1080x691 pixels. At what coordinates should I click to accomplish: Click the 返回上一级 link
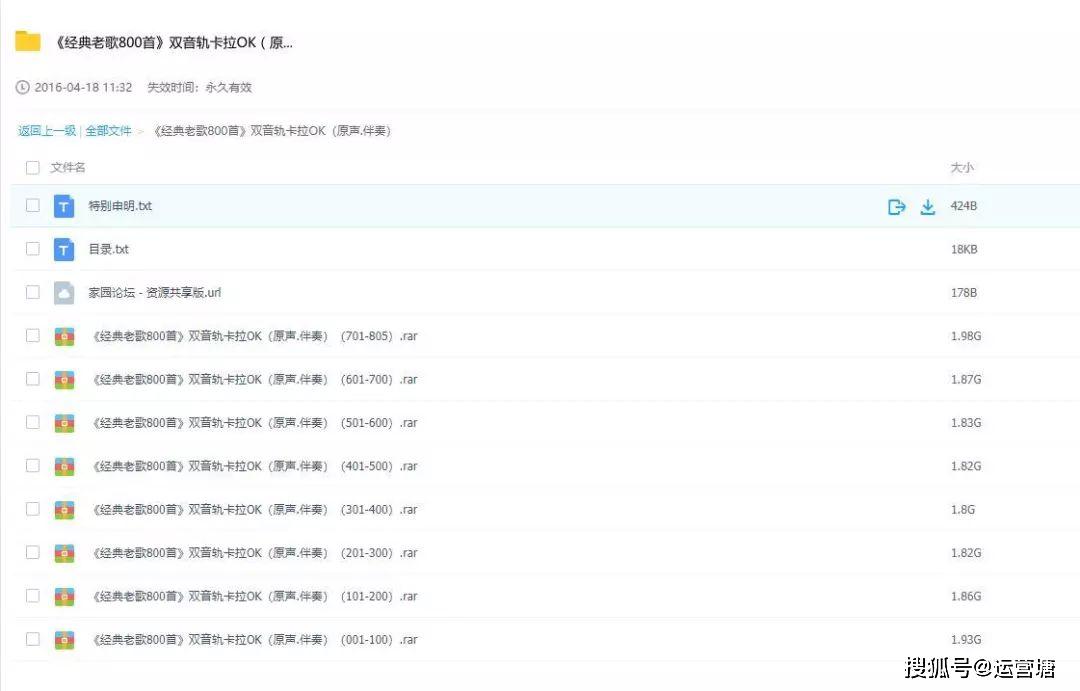47,131
